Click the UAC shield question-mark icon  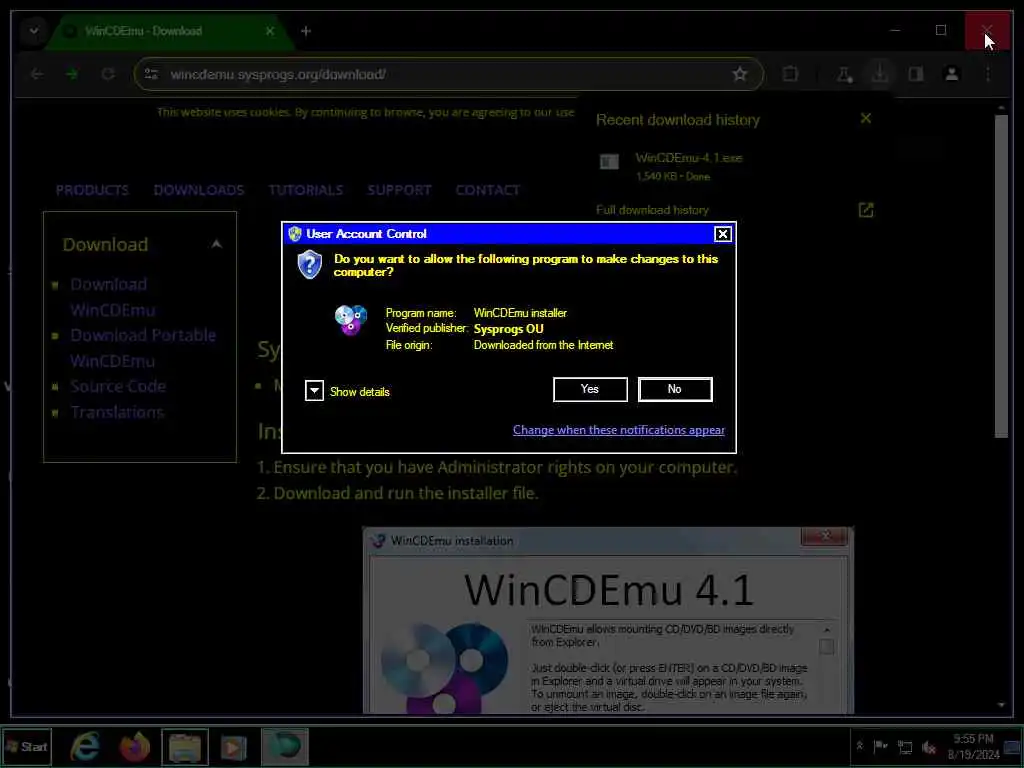click(x=310, y=265)
